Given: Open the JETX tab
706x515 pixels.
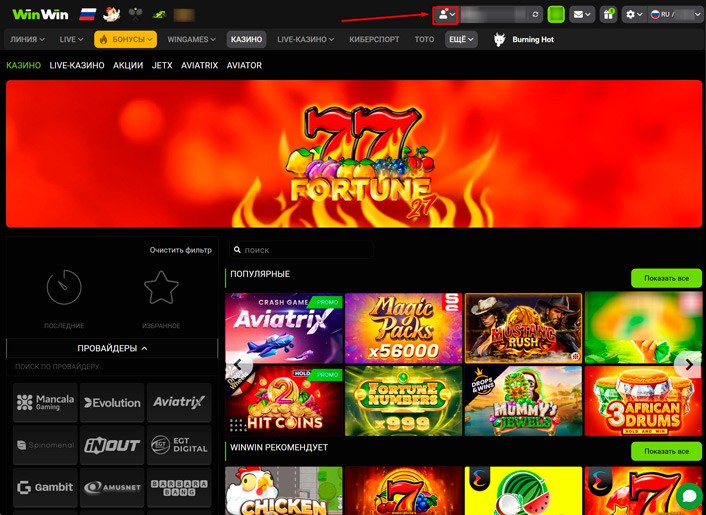Looking at the screenshot, I should pyautogui.click(x=162, y=65).
